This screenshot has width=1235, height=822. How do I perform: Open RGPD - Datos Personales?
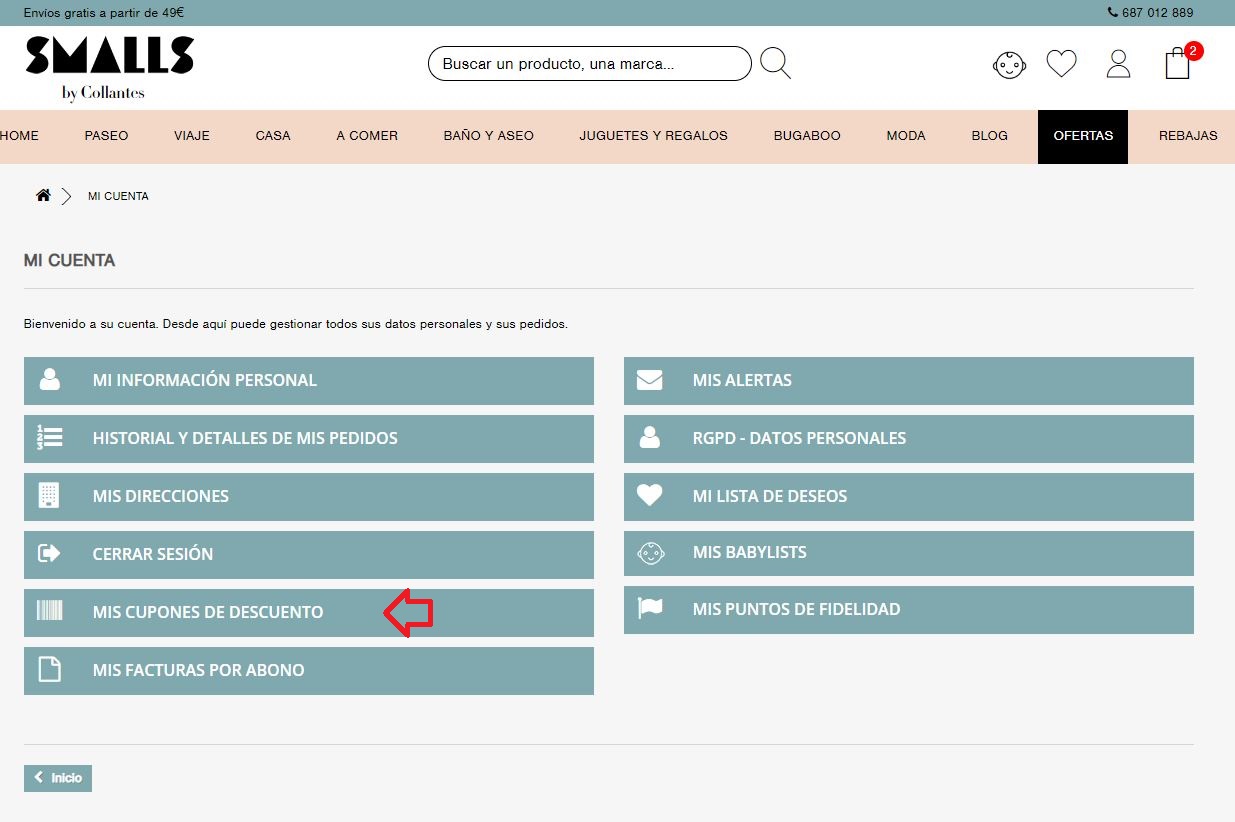(908, 439)
